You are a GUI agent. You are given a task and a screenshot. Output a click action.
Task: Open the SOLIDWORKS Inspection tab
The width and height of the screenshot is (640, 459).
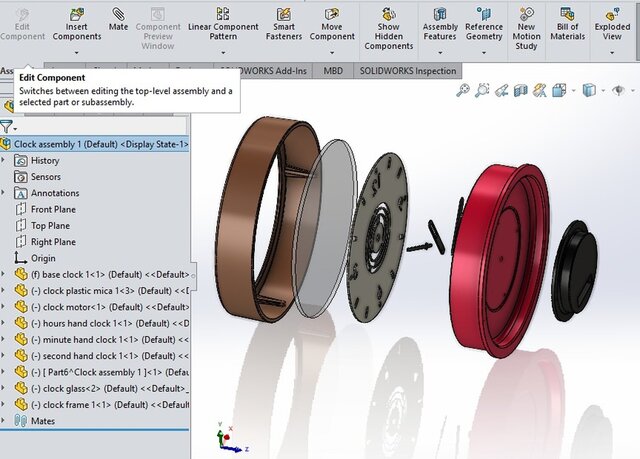(408, 71)
